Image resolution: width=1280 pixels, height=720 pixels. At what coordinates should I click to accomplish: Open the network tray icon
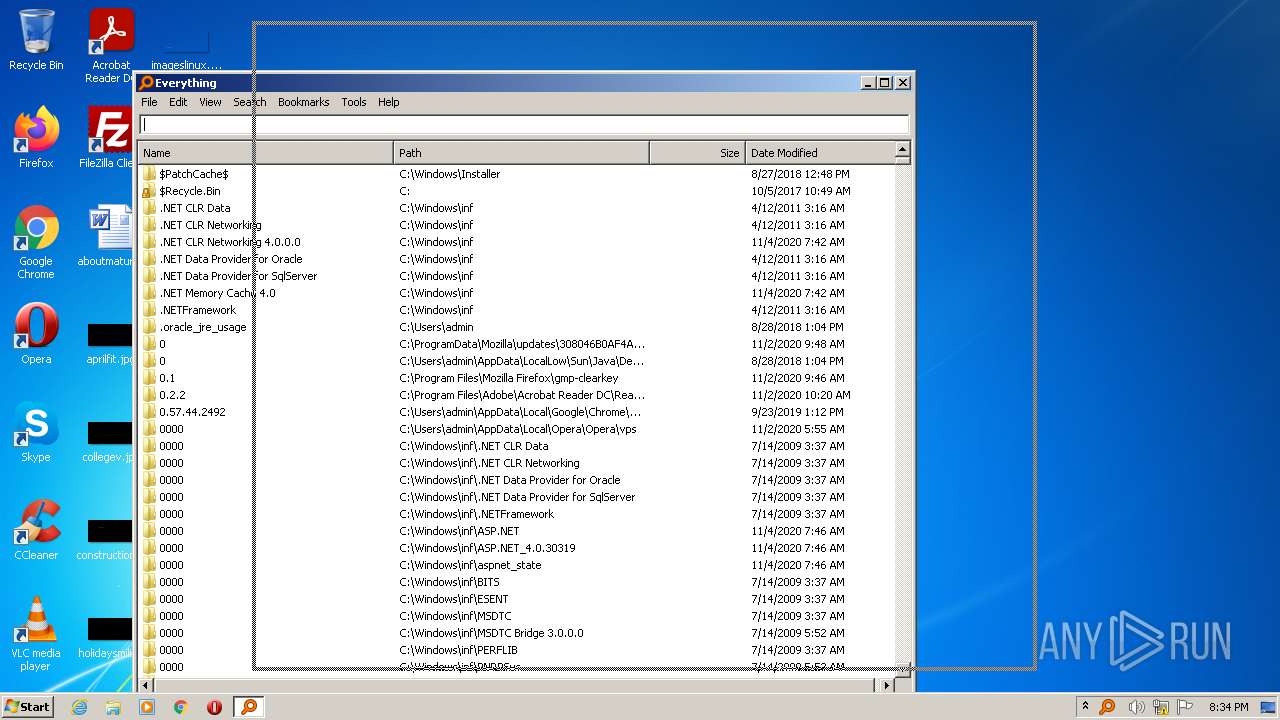1162,707
